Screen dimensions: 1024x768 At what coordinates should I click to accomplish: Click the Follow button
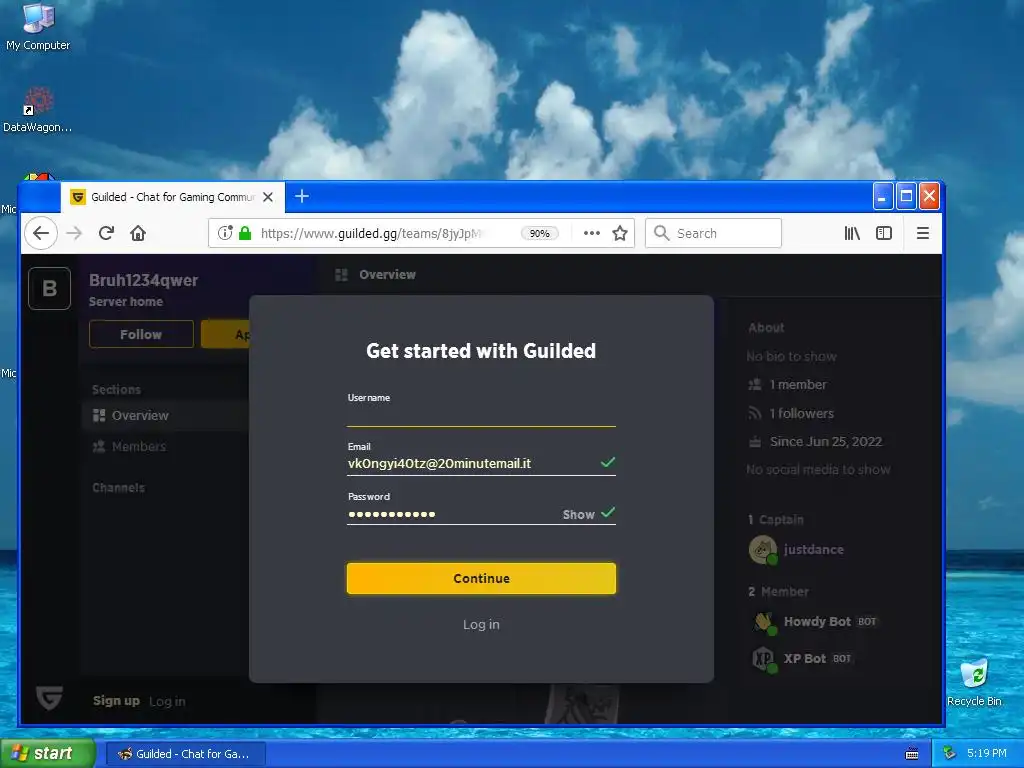(141, 334)
